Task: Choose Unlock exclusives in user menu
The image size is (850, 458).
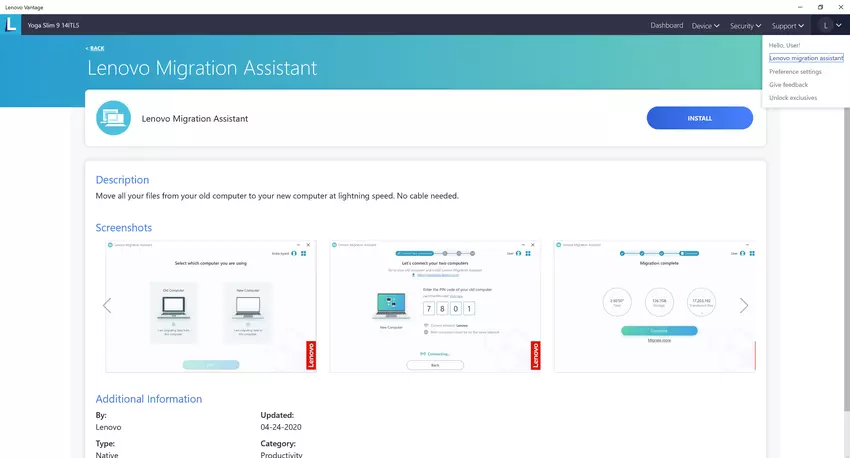Action: tap(793, 98)
